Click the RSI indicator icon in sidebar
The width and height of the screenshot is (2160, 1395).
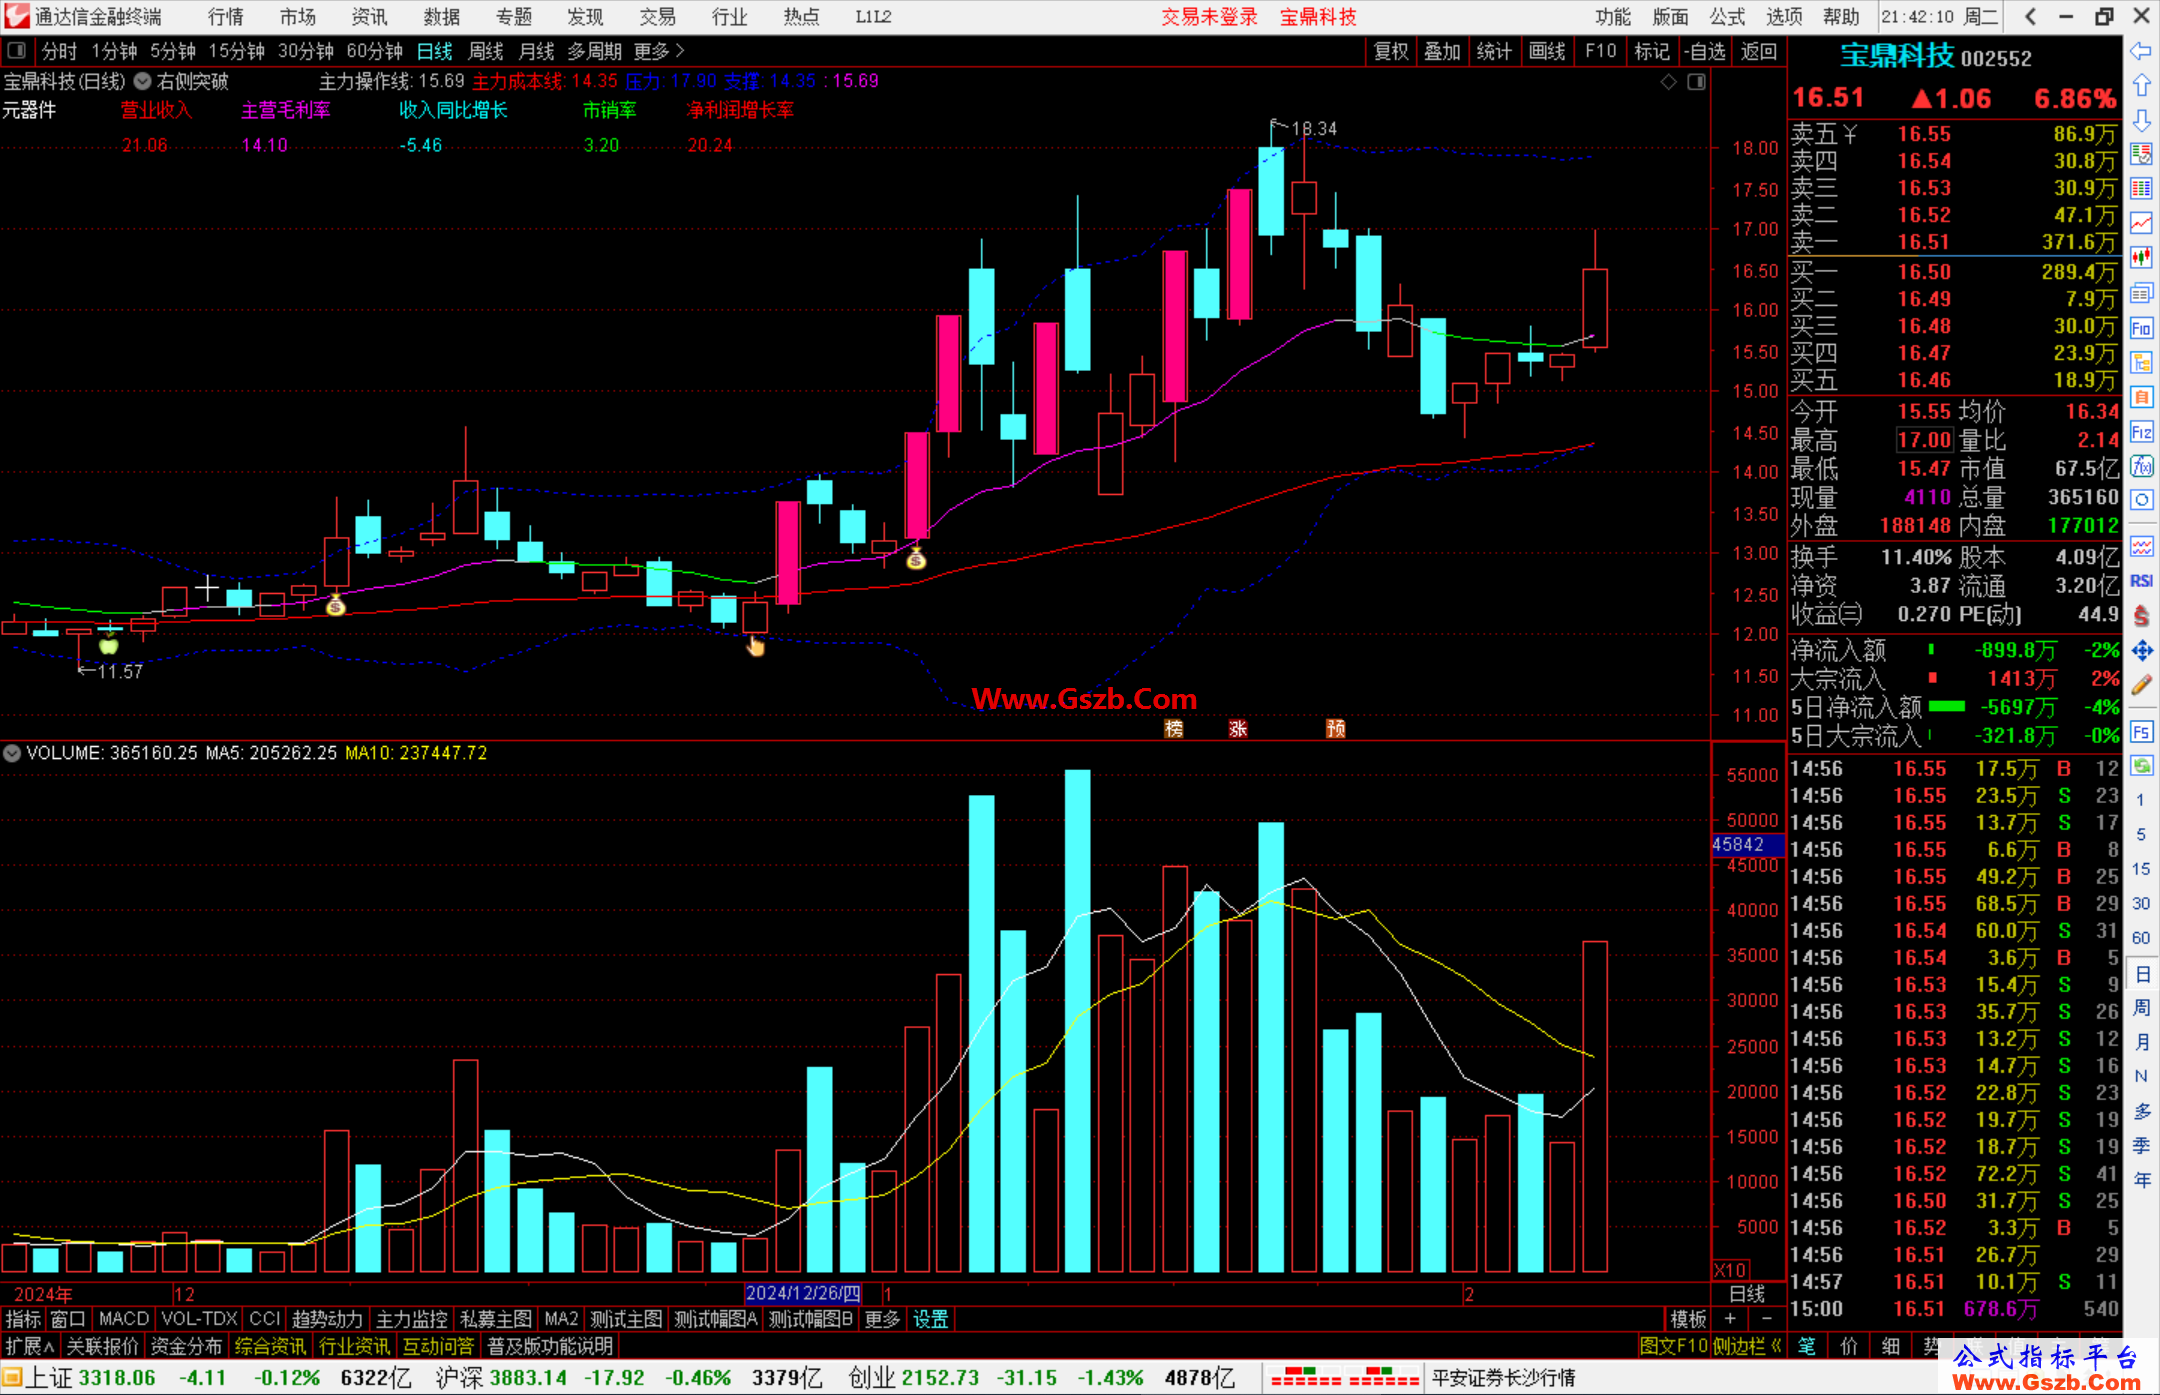point(2141,581)
